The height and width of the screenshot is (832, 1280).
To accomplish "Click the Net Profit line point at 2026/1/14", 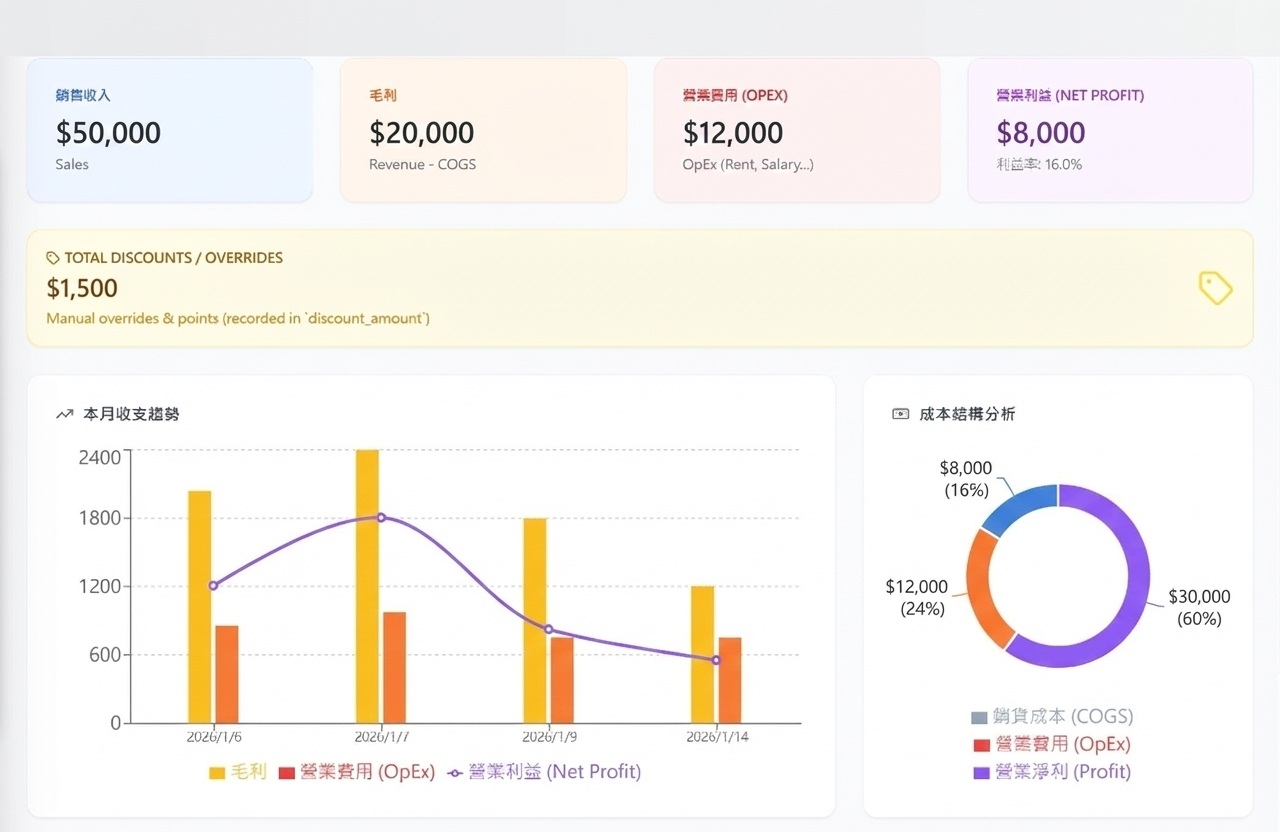I will tap(716, 660).
